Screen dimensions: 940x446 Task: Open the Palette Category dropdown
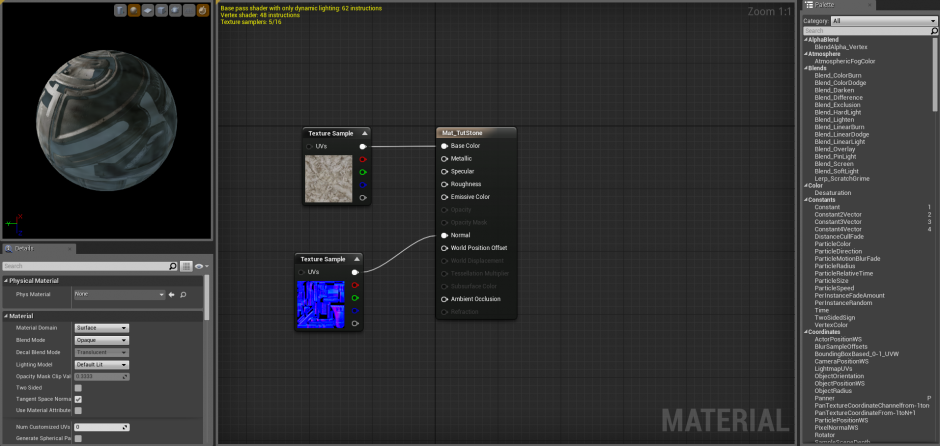884,21
